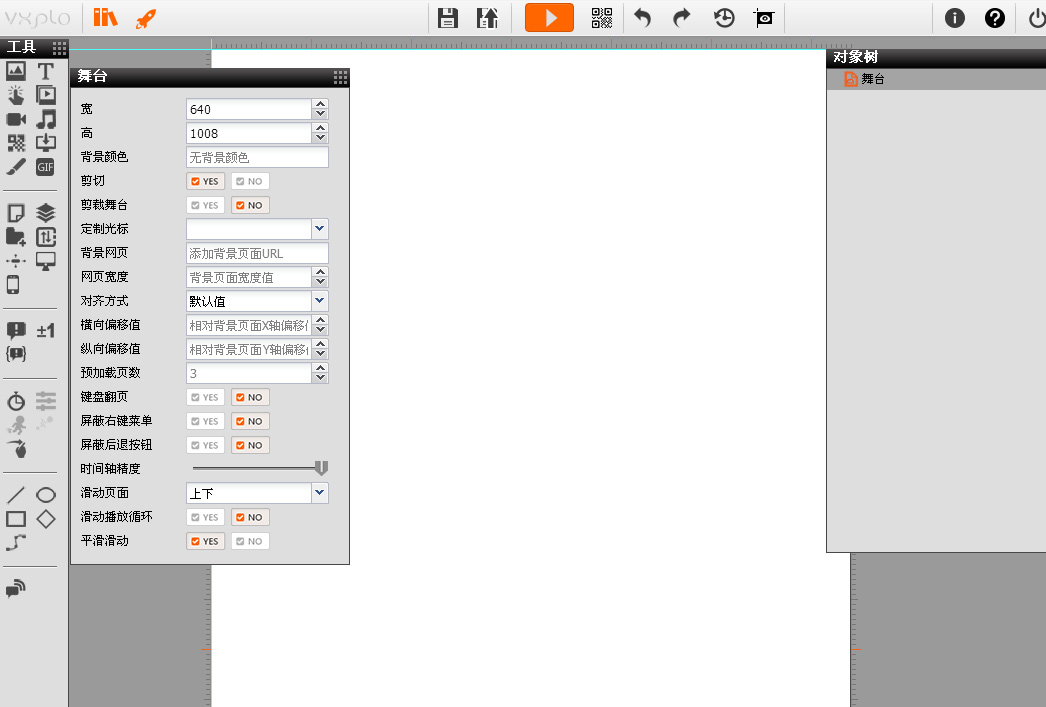Click the QR code icon in top toolbar
Screen dimensions: 1046x707
[x=601, y=17]
